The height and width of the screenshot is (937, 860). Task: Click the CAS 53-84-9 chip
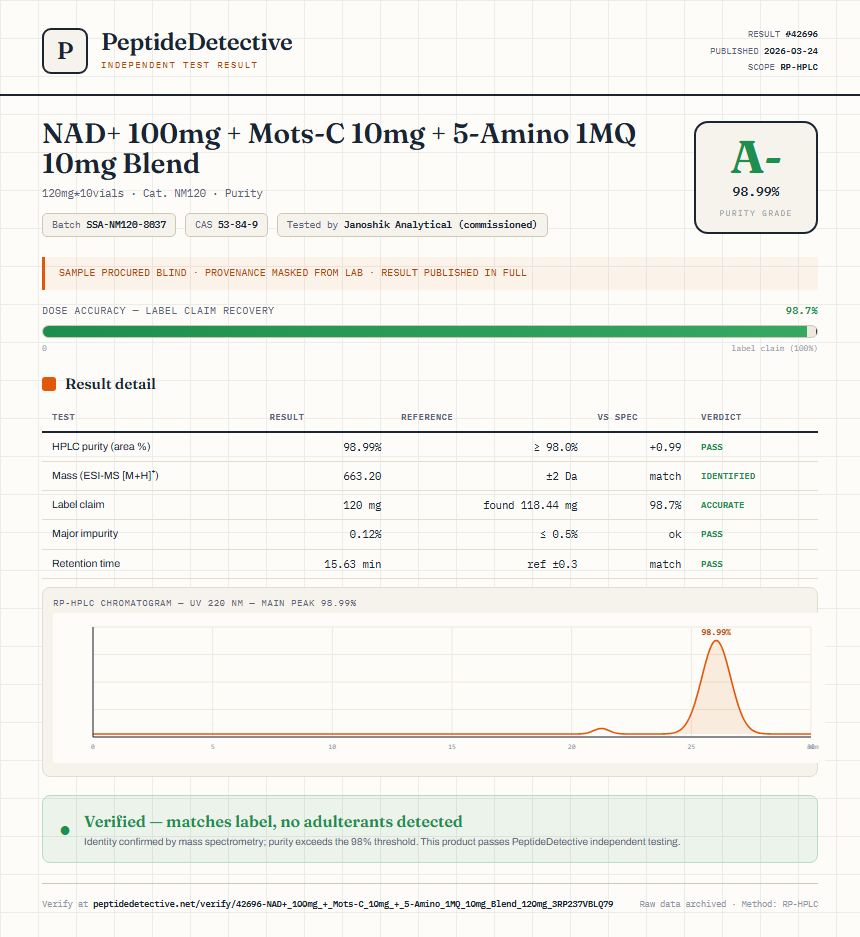tap(227, 225)
